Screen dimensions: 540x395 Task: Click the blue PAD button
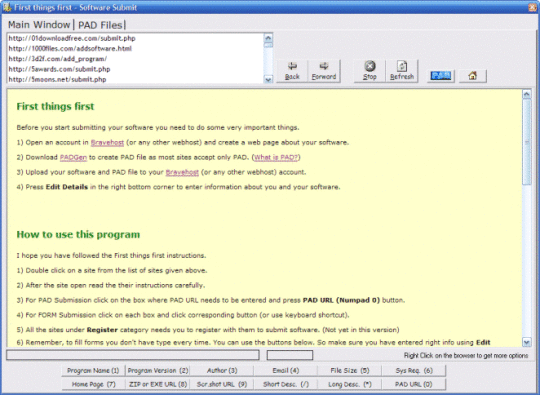click(x=441, y=75)
